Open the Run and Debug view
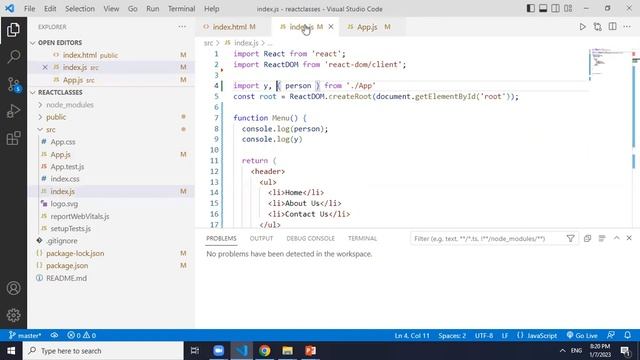Viewport: 640px width, 360px height. [13, 111]
